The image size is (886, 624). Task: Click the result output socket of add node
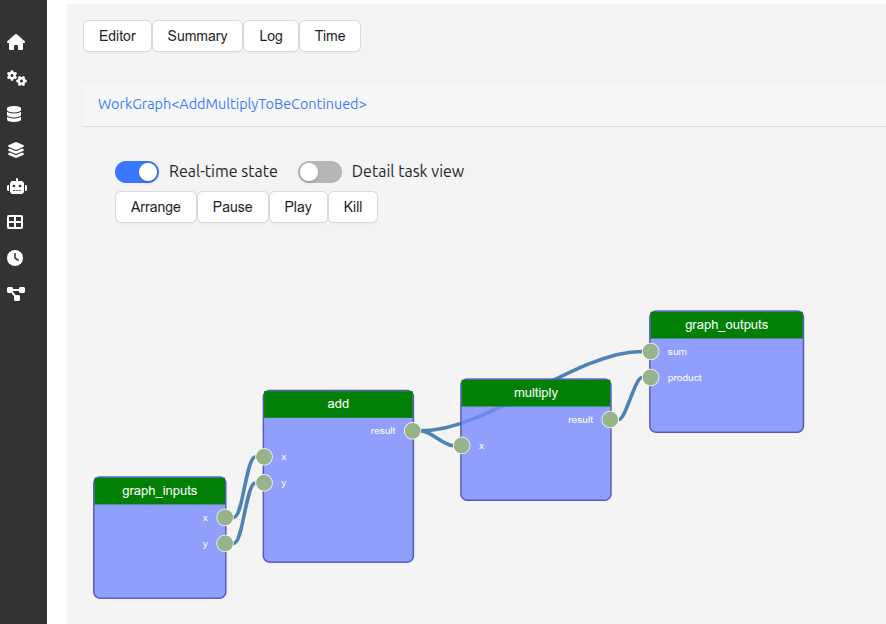pyautogui.click(x=412, y=431)
